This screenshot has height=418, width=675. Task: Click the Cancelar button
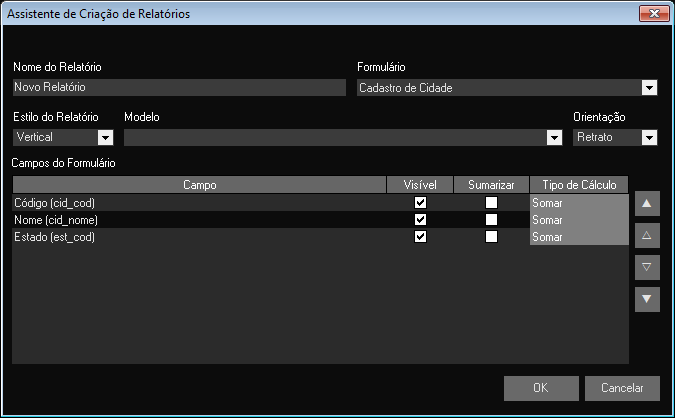pos(621,388)
